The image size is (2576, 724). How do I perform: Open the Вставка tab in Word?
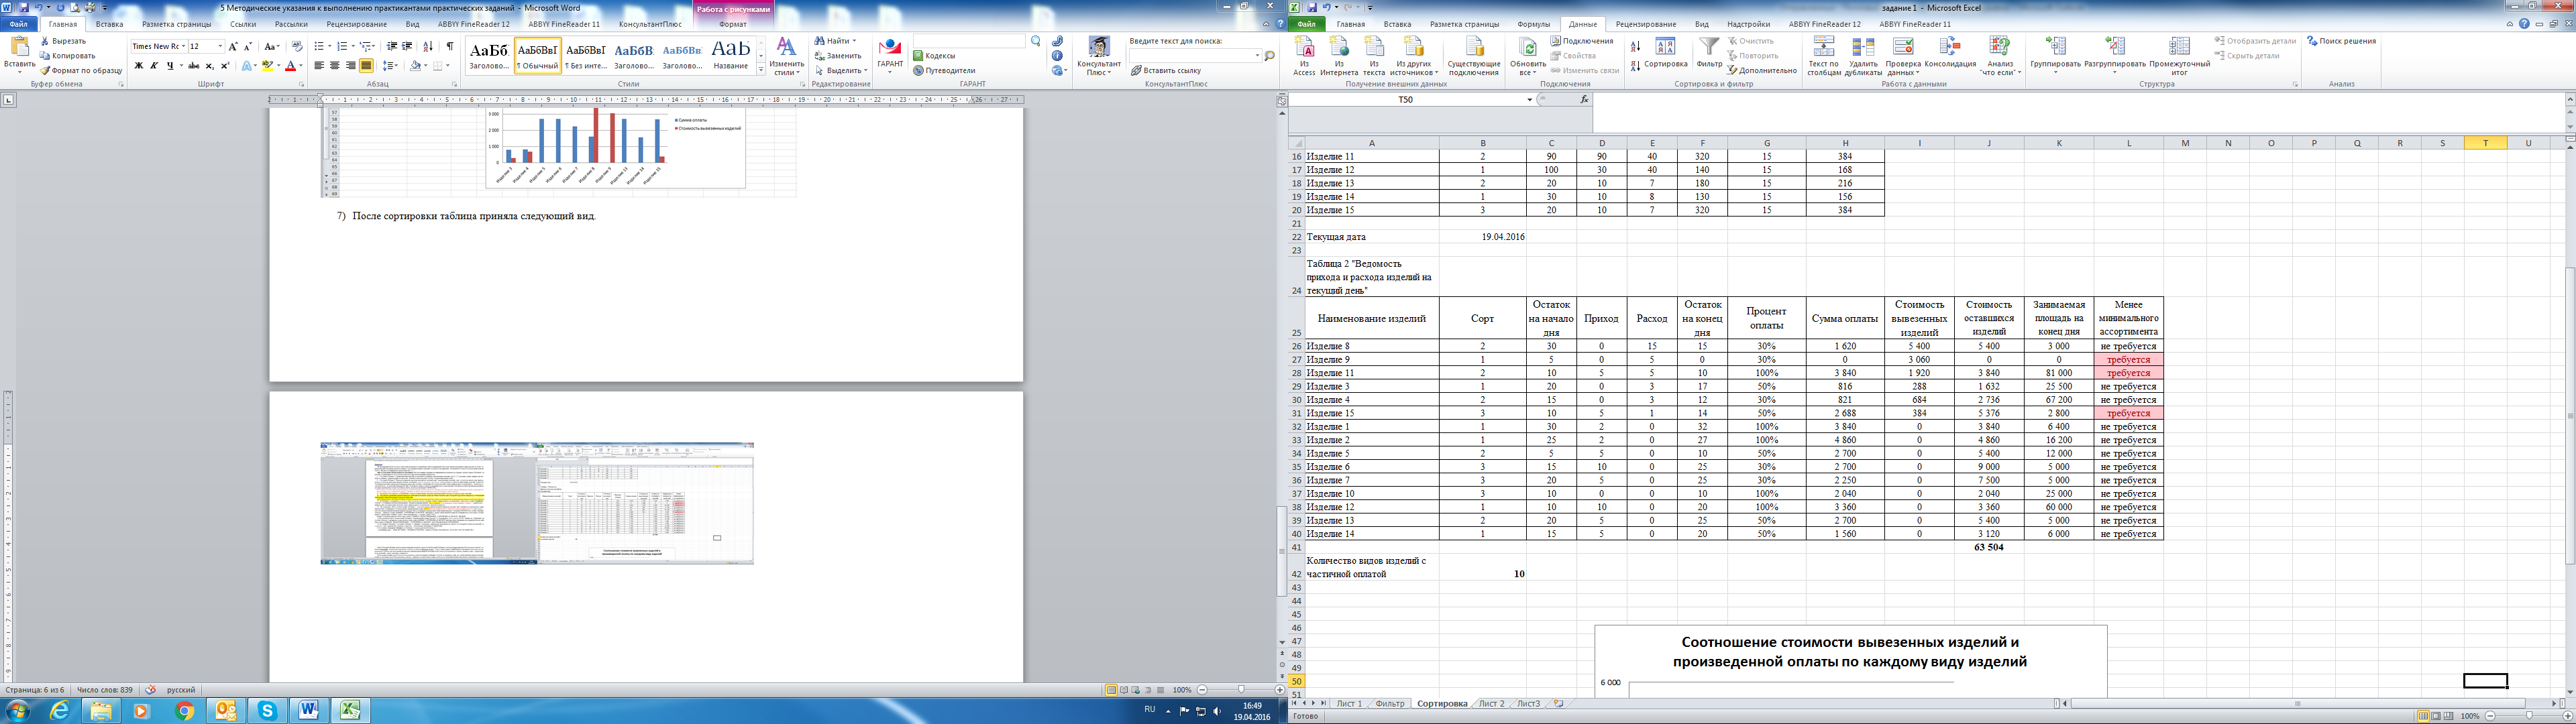pos(110,24)
